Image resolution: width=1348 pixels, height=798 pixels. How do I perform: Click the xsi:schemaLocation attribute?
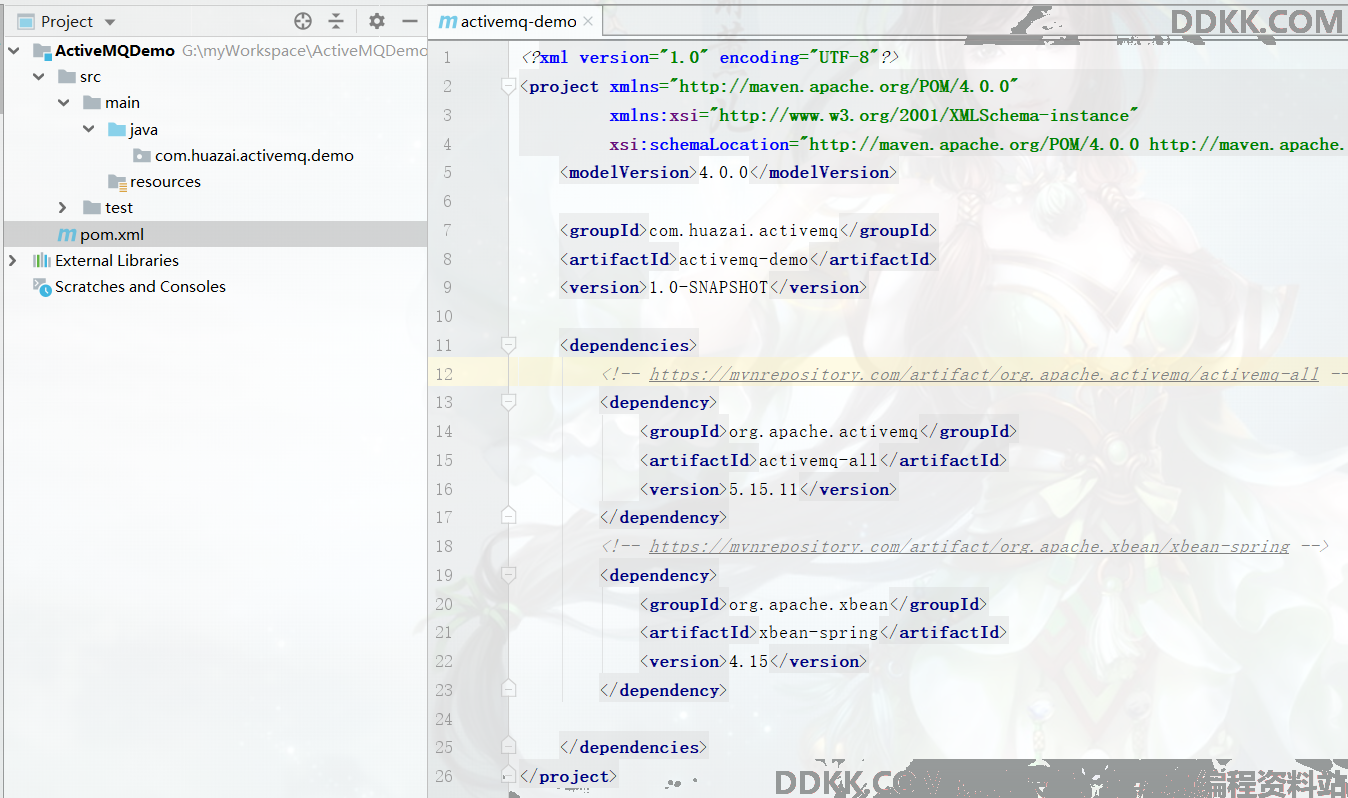pyautogui.click(x=978, y=144)
